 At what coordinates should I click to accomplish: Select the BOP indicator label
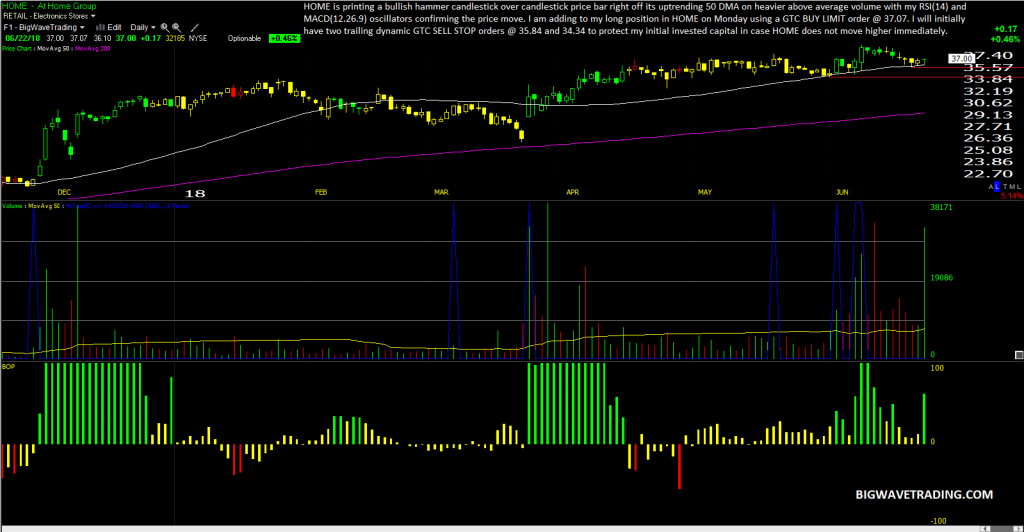[8, 367]
